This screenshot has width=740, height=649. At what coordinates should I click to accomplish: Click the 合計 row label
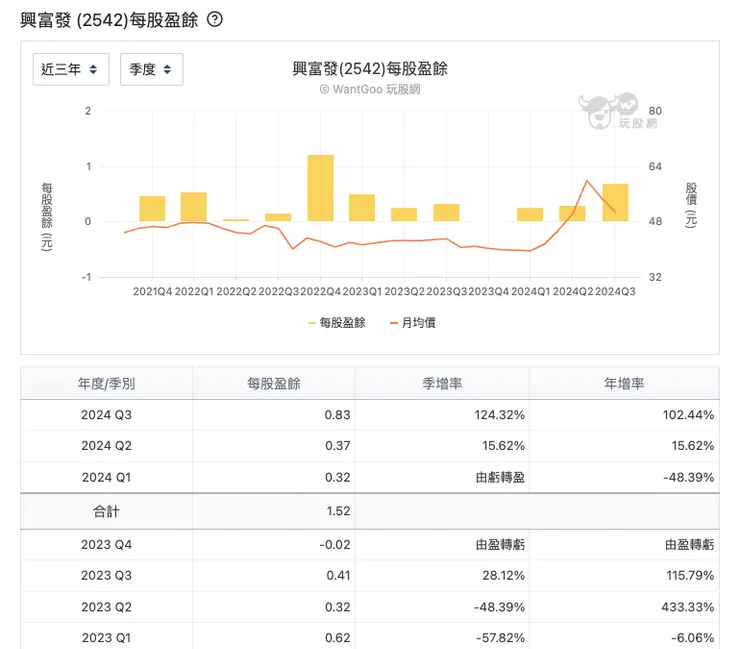(106, 511)
